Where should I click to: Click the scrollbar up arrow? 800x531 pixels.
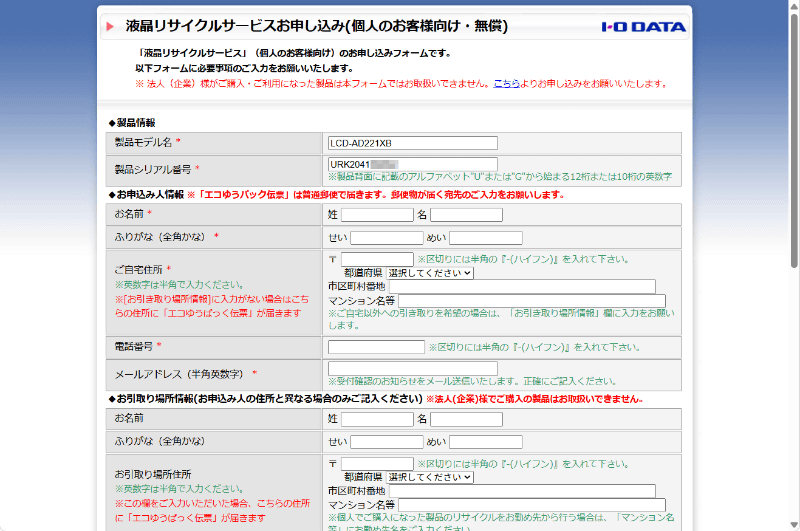[x=794, y=5]
